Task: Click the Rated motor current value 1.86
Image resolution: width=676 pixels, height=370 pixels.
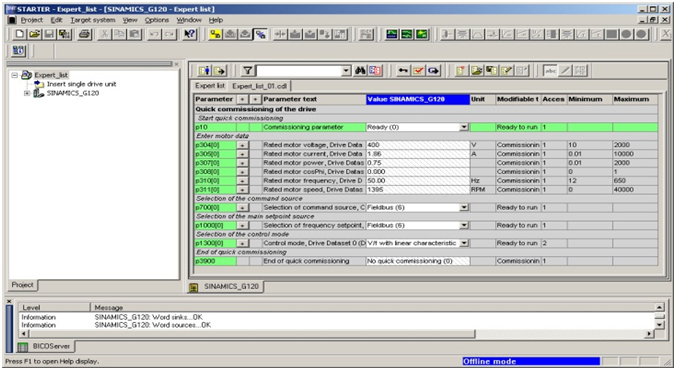Action: (418, 154)
